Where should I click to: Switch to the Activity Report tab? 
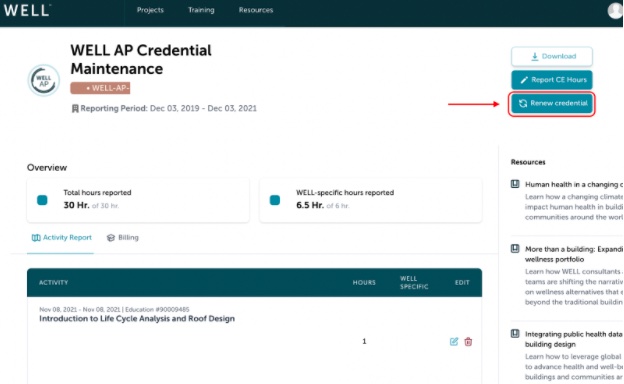point(61,238)
